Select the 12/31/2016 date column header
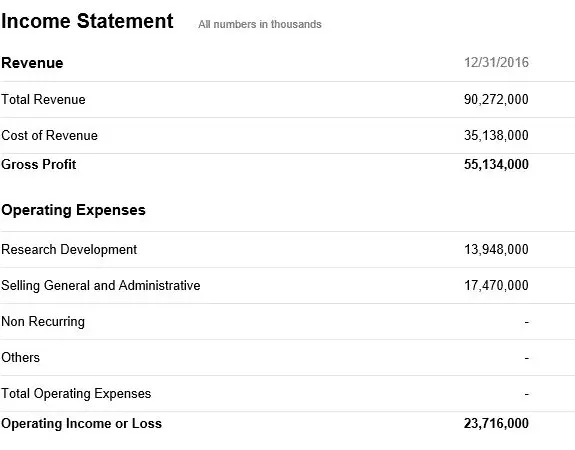Screen dimensions: 575x450 [x=496, y=62]
